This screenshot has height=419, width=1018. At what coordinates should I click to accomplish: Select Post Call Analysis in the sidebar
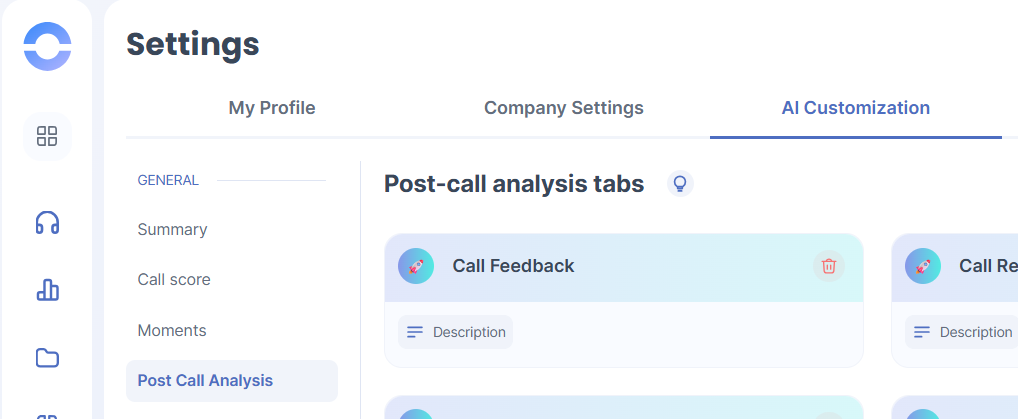tap(205, 380)
